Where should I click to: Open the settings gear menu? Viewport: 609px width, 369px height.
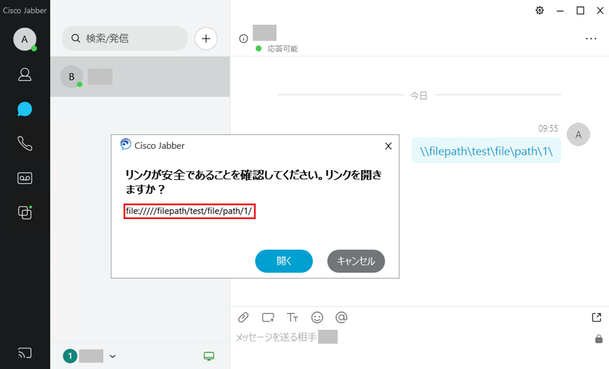pyautogui.click(x=539, y=10)
